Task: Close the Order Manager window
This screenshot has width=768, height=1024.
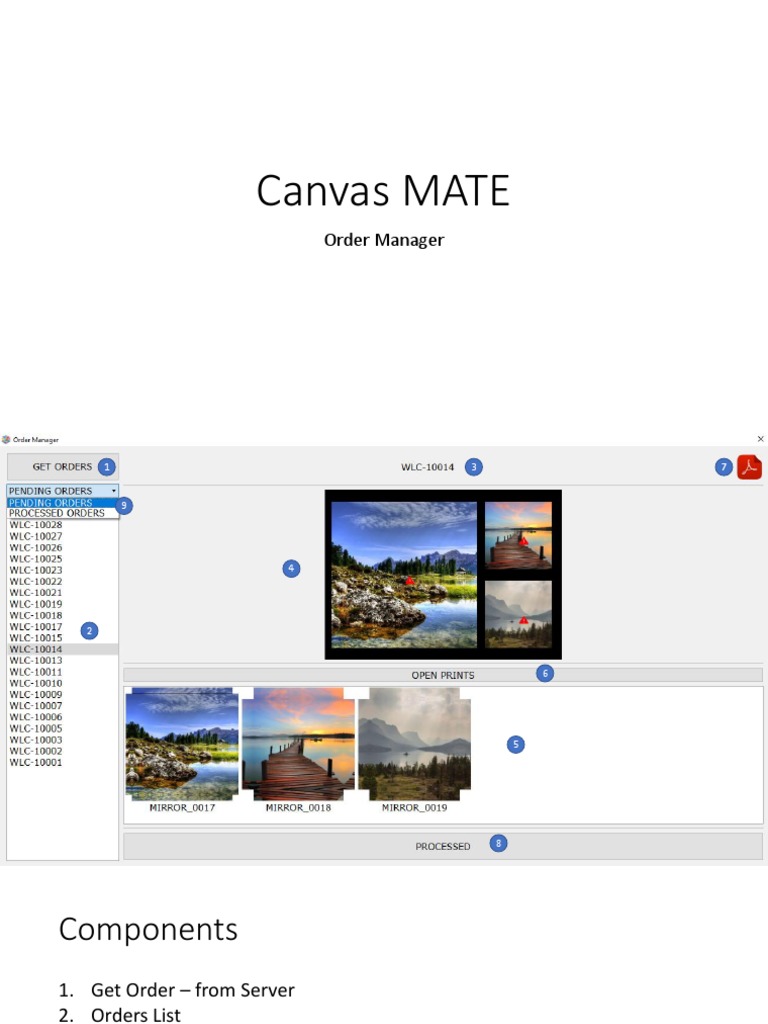Action: click(x=760, y=439)
